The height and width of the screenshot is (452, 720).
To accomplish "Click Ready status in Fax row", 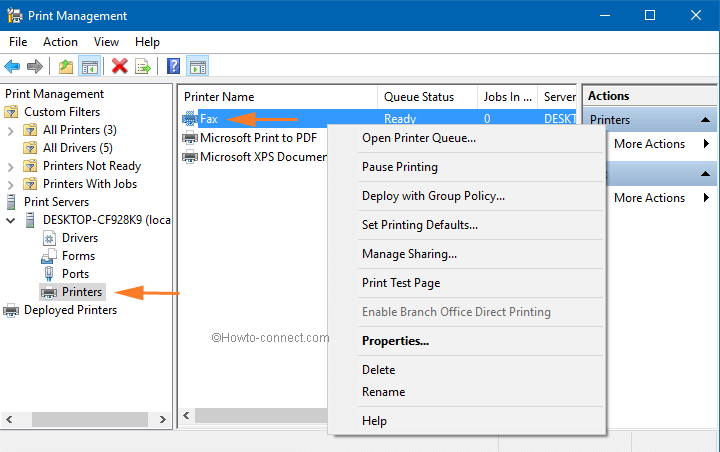I will (400, 119).
